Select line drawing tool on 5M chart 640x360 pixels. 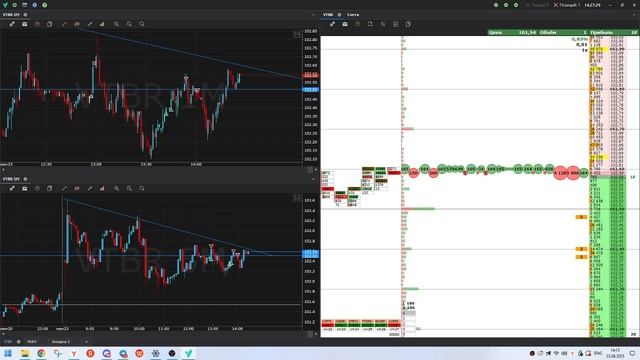(x=64, y=189)
